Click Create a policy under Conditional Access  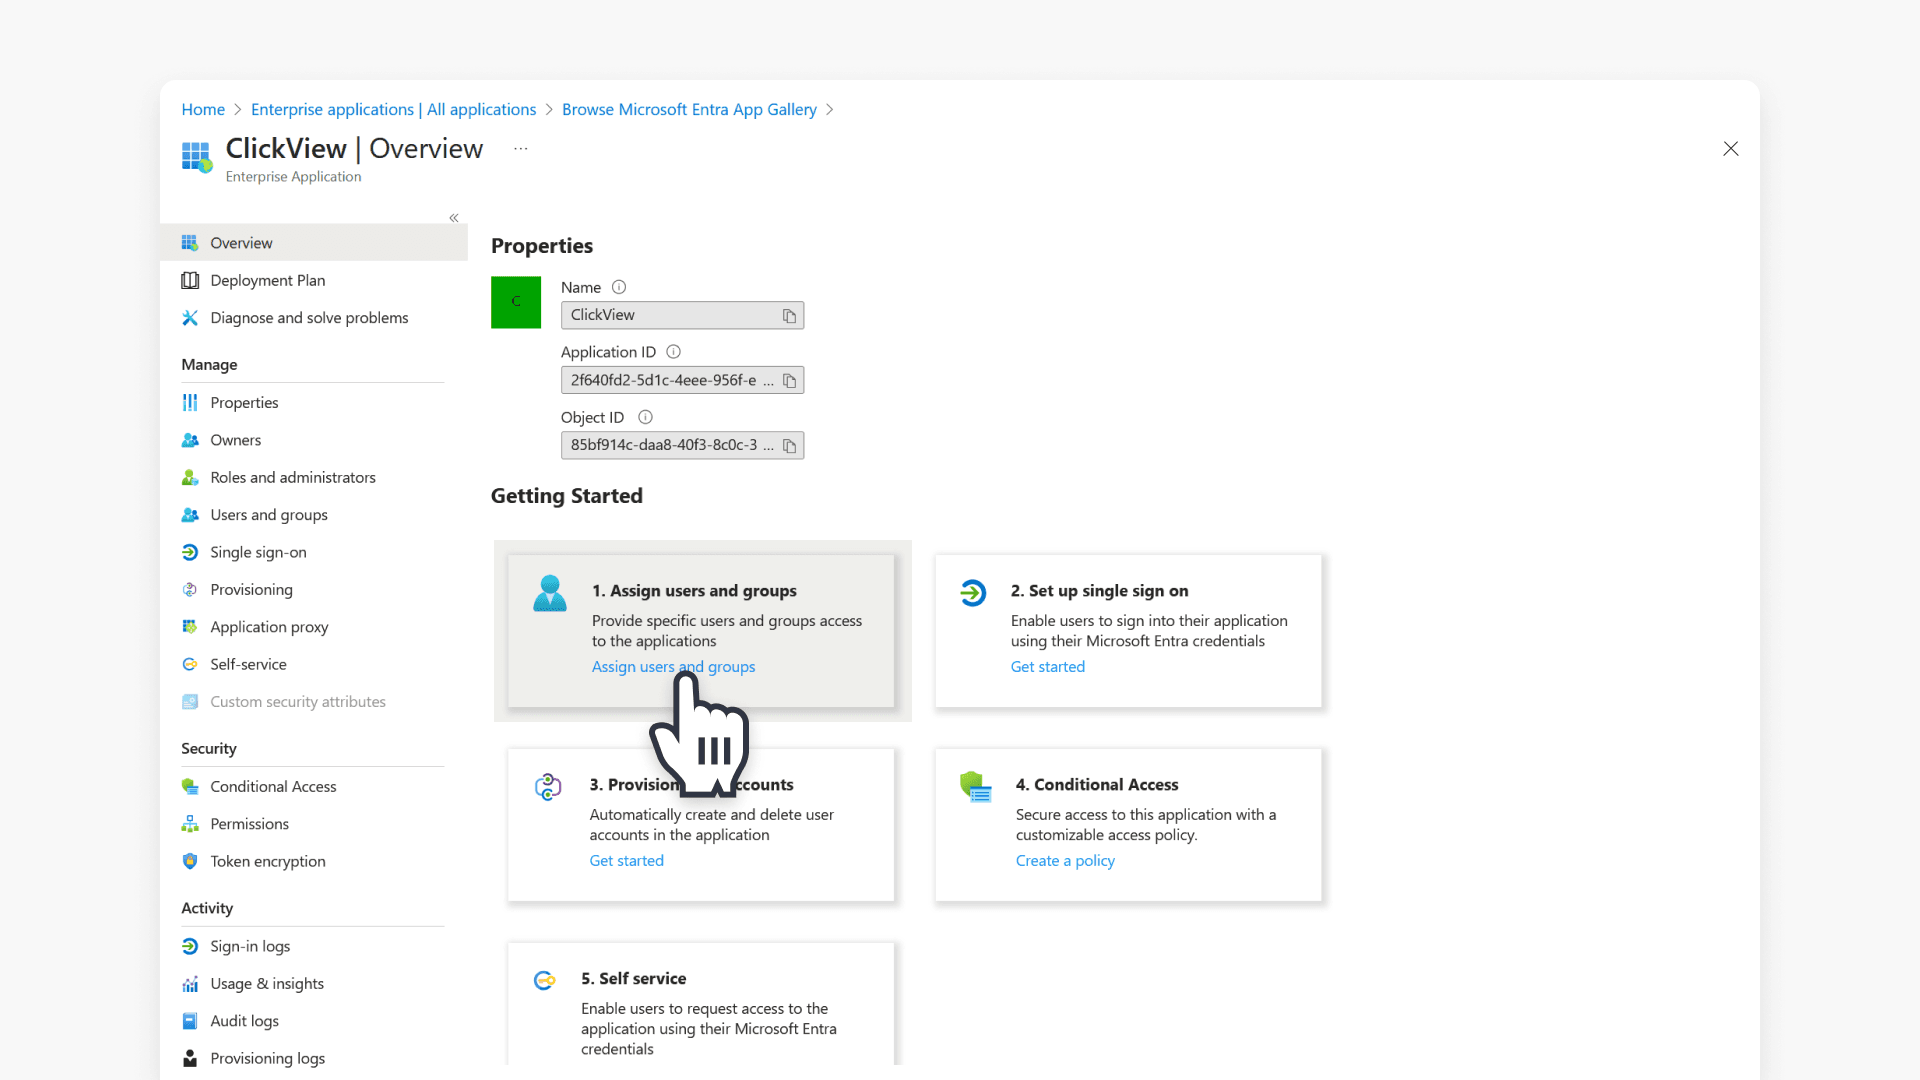[x=1064, y=860]
